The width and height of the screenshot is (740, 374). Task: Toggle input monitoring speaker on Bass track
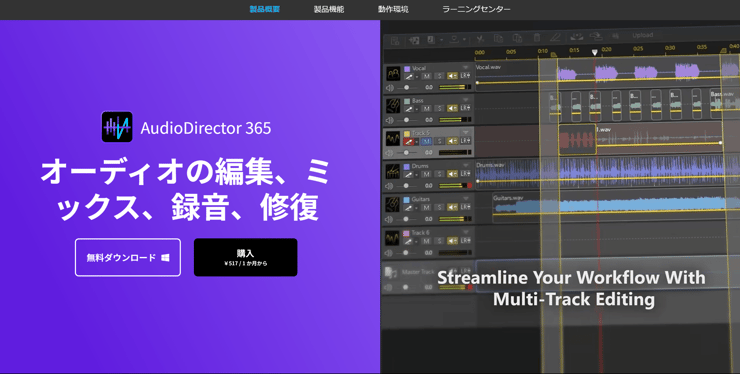[x=452, y=108]
